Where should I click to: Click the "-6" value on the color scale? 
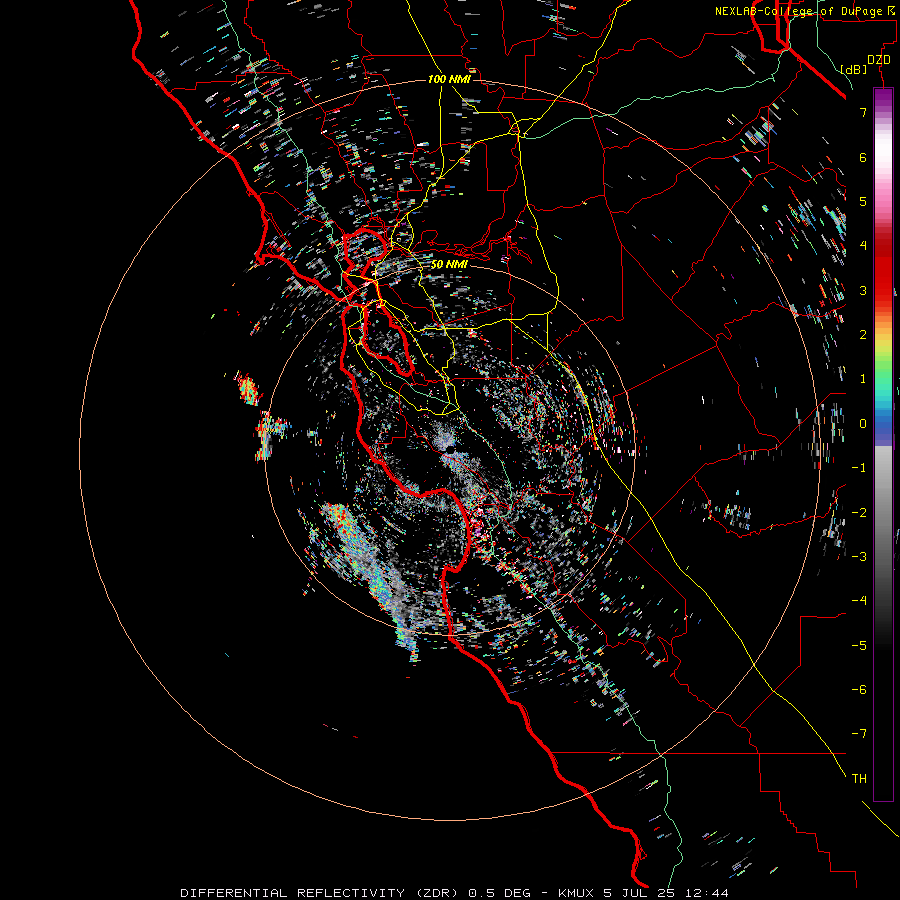tap(859, 689)
